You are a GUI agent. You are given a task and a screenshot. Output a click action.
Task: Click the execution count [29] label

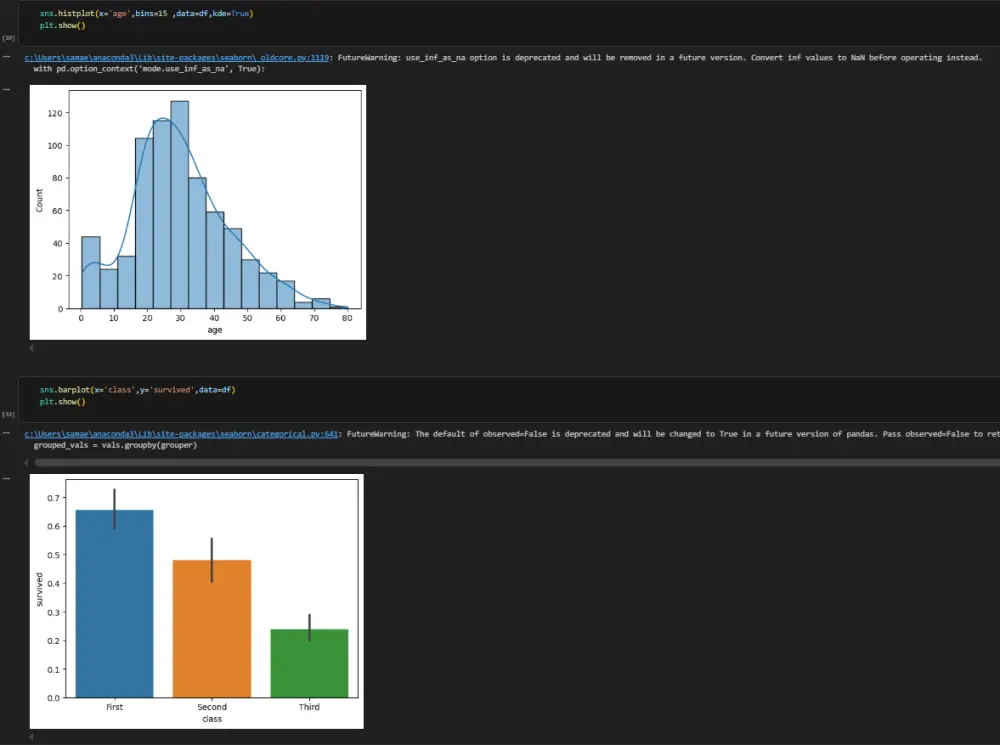point(8,38)
